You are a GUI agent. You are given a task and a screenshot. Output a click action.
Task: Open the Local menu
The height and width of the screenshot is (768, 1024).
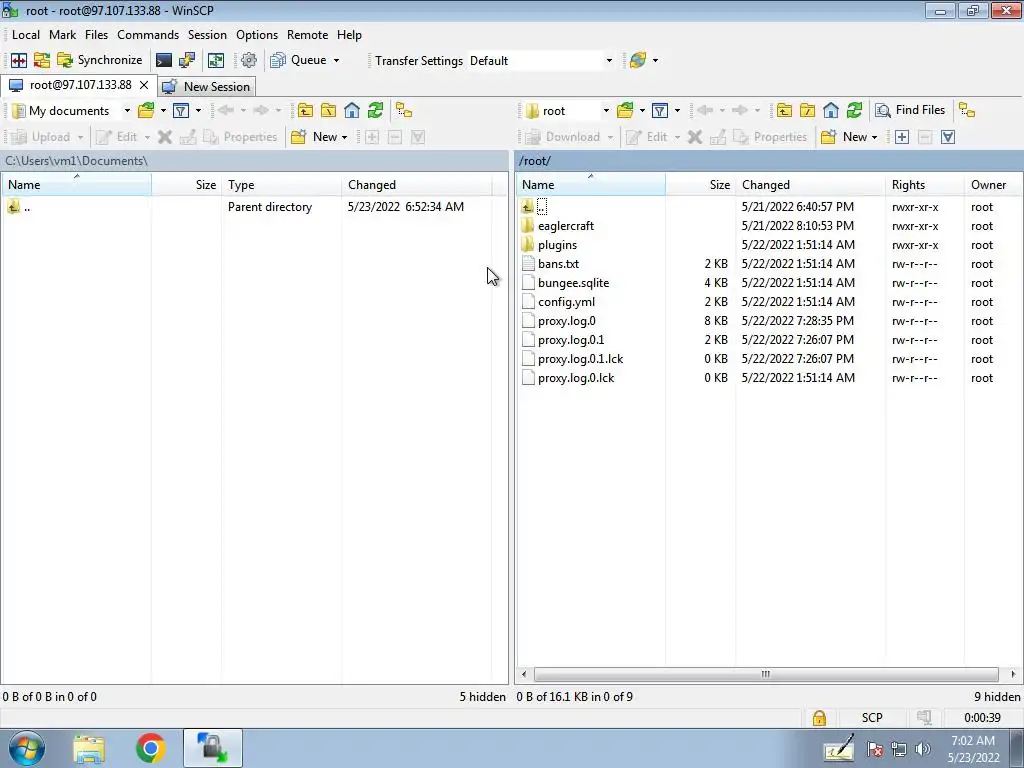(x=26, y=35)
